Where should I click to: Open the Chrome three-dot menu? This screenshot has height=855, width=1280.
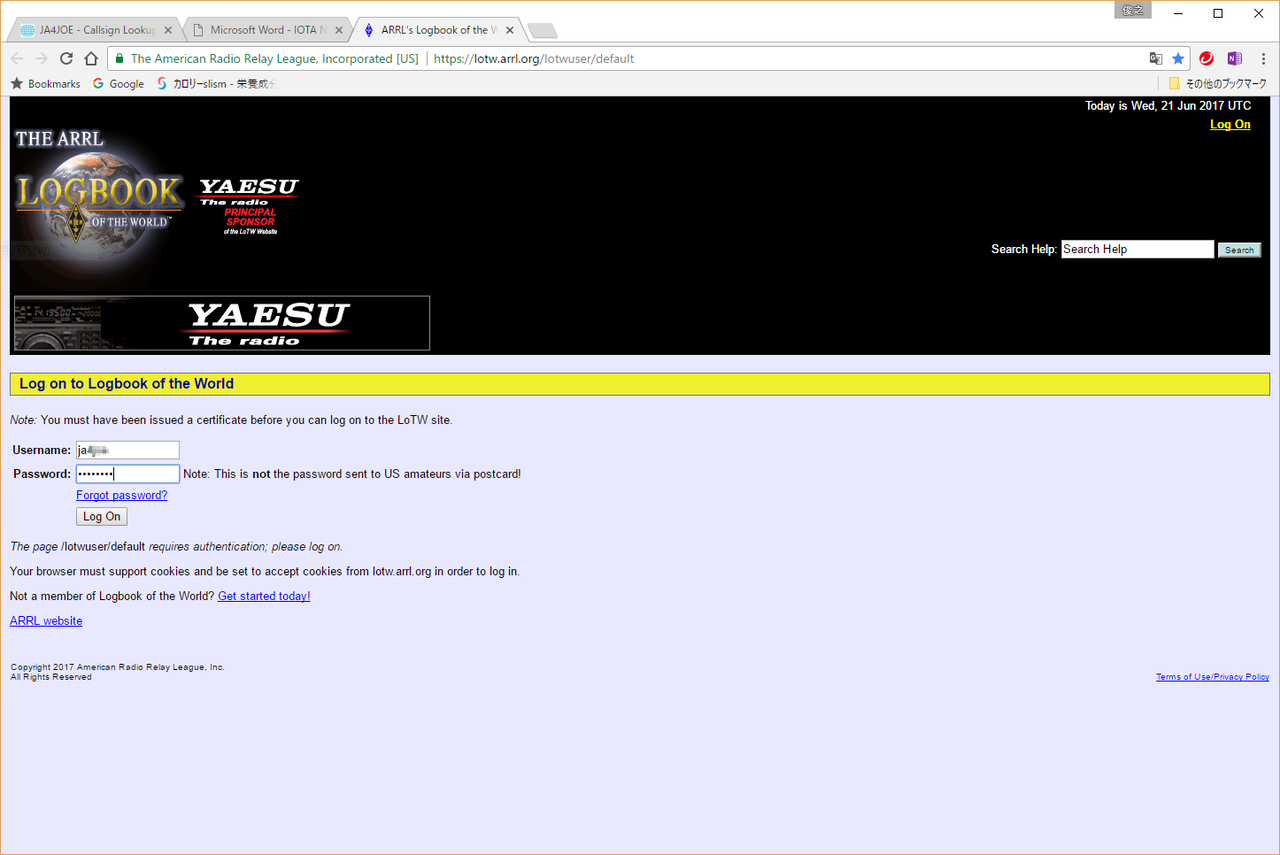point(1262,59)
